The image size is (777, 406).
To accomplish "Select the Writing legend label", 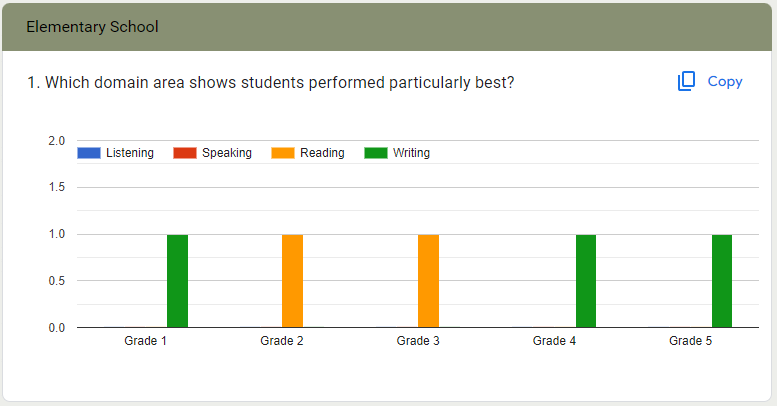I will 411,153.
